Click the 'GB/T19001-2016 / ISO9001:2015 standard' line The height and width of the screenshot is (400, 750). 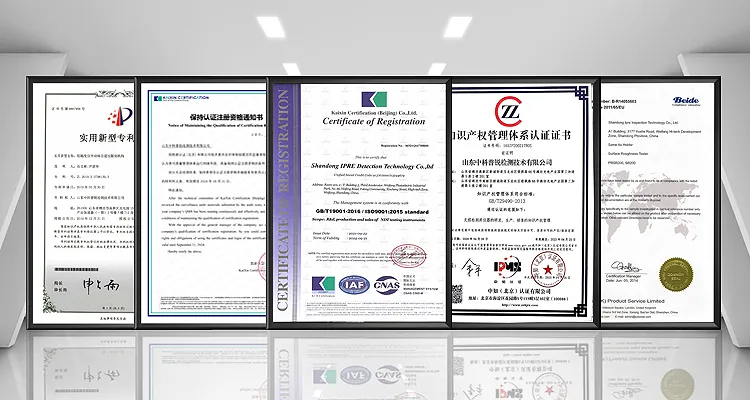[372, 211]
